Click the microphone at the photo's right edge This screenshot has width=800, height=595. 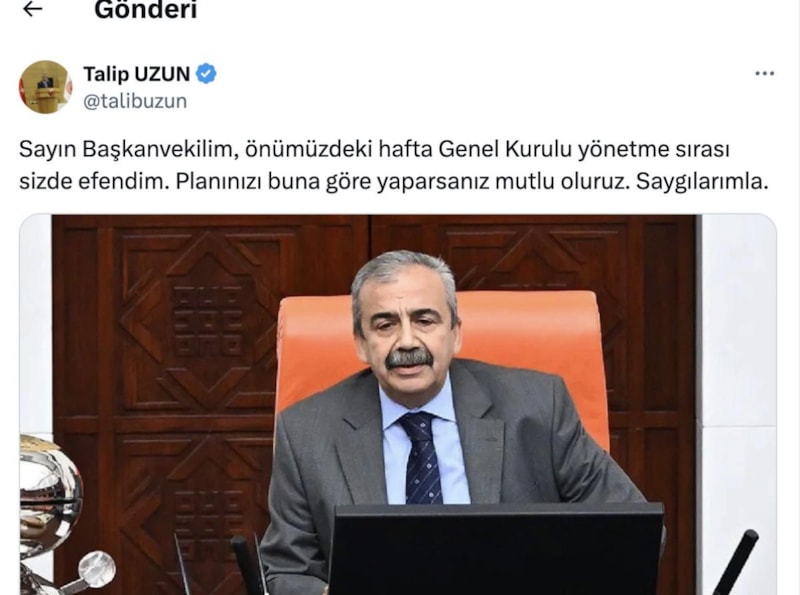pos(735,562)
